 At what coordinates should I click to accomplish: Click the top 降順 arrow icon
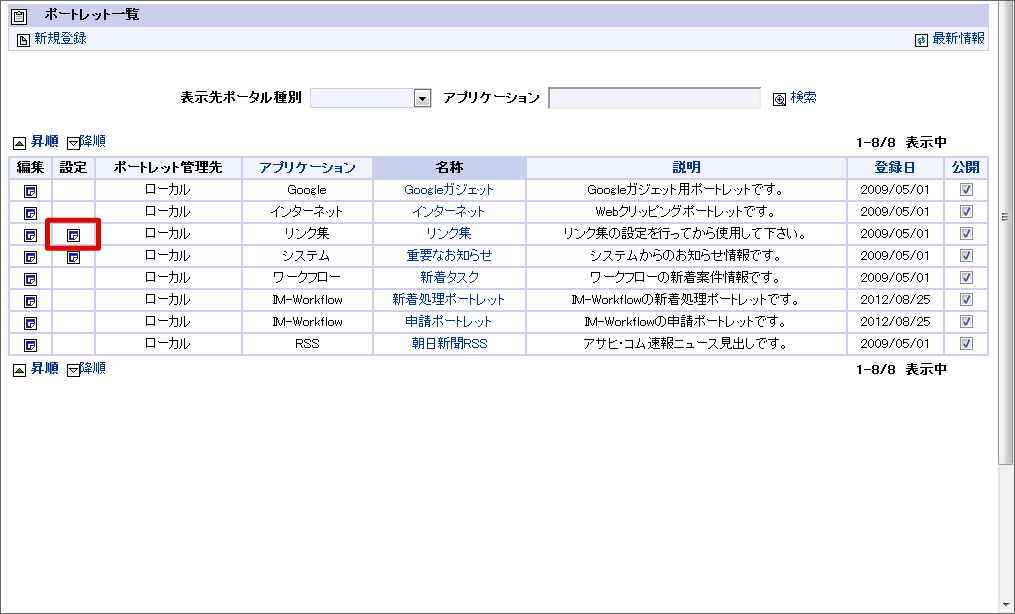(x=73, y=143)
